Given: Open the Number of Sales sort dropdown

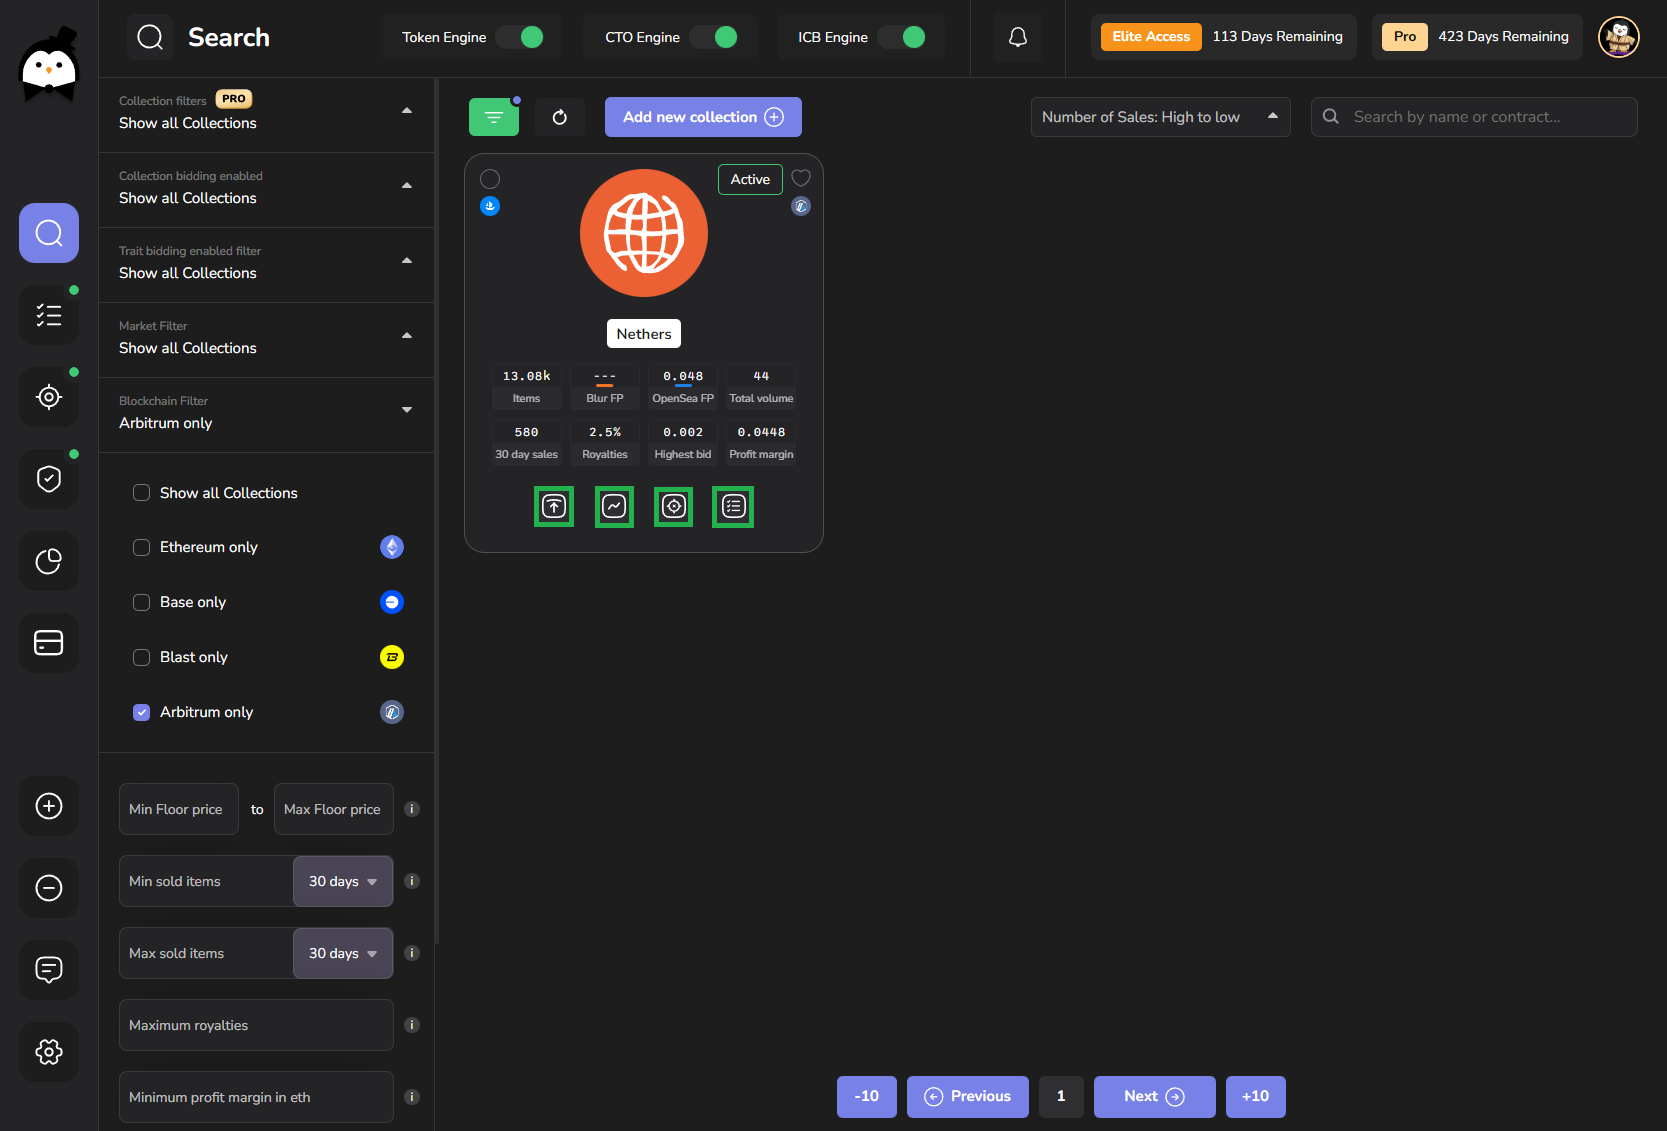Looking at the screenshot, I should point(1160,117).
